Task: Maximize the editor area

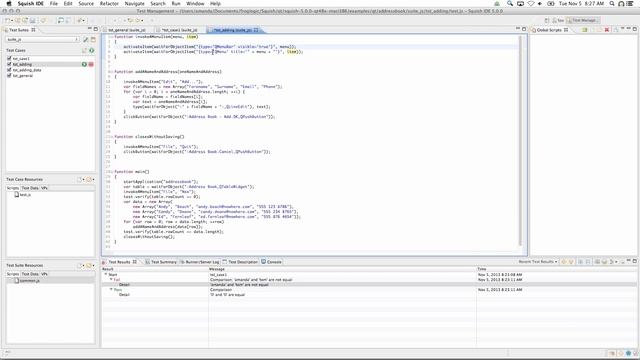Action: [524, 29]
